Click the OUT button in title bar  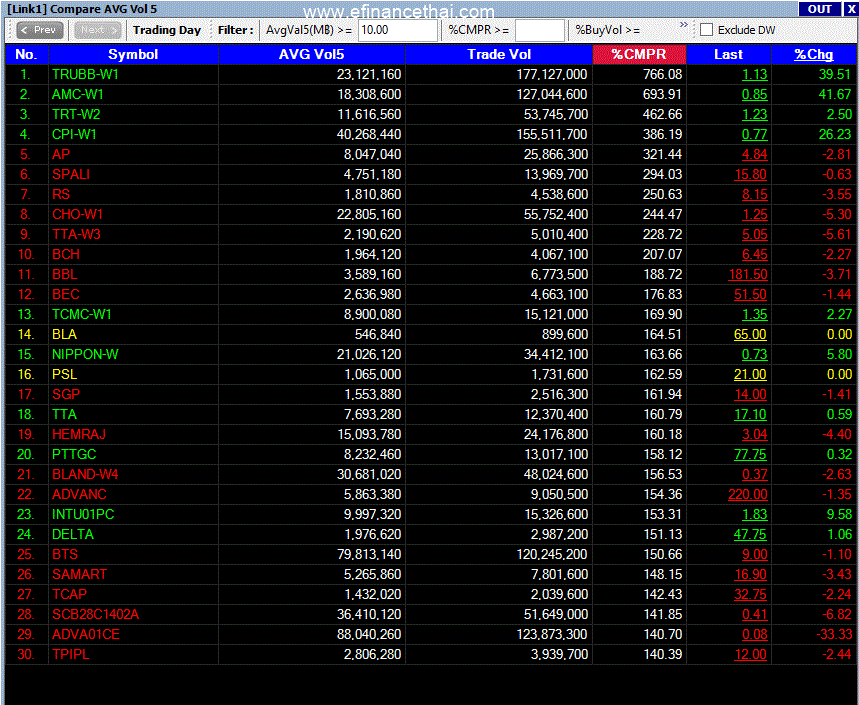click(x=820, y=9)
